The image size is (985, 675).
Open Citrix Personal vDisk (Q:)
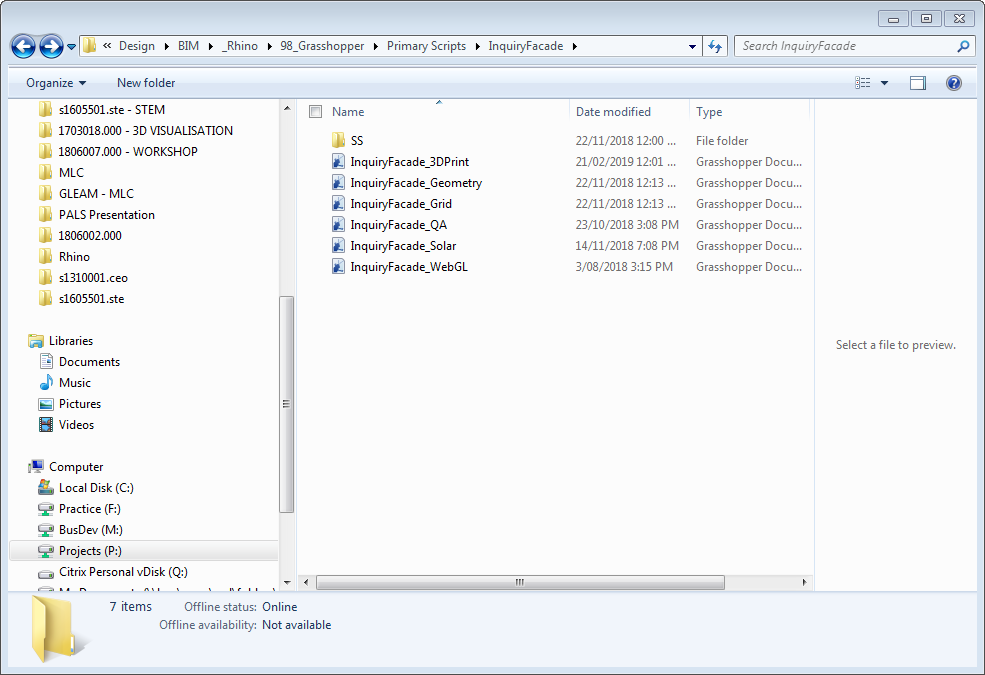(123, 572)
